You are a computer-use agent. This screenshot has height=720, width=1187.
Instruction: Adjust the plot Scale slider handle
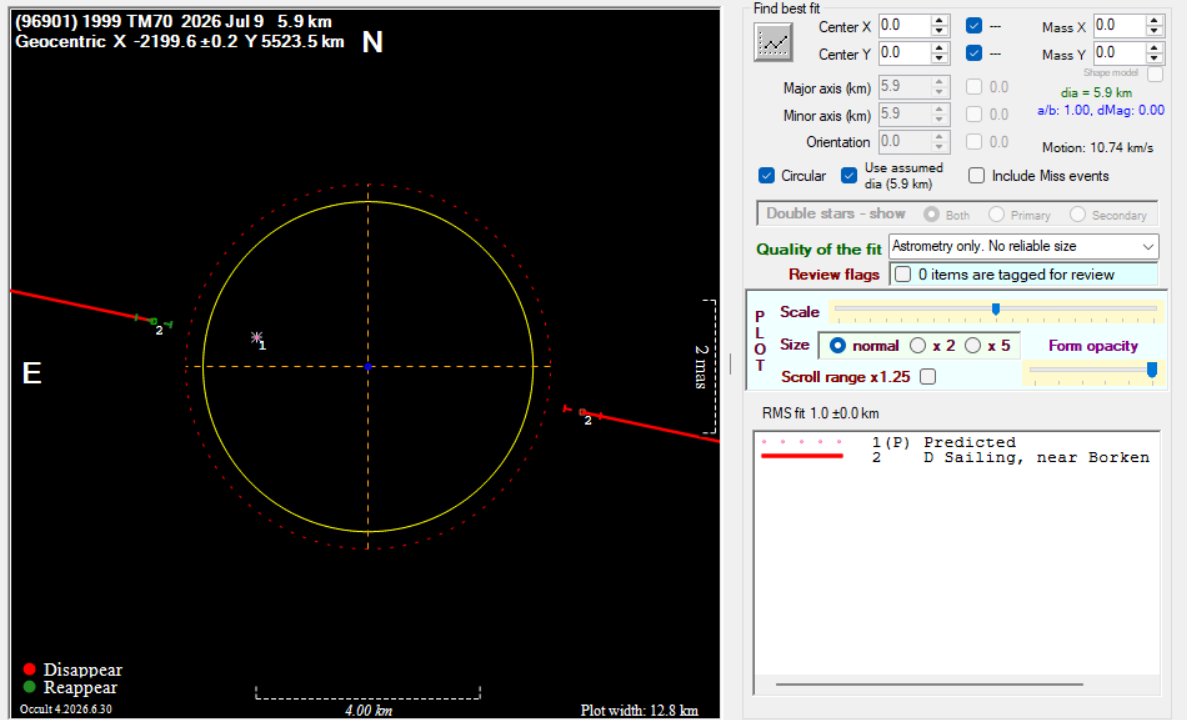[x=996, y=309]
